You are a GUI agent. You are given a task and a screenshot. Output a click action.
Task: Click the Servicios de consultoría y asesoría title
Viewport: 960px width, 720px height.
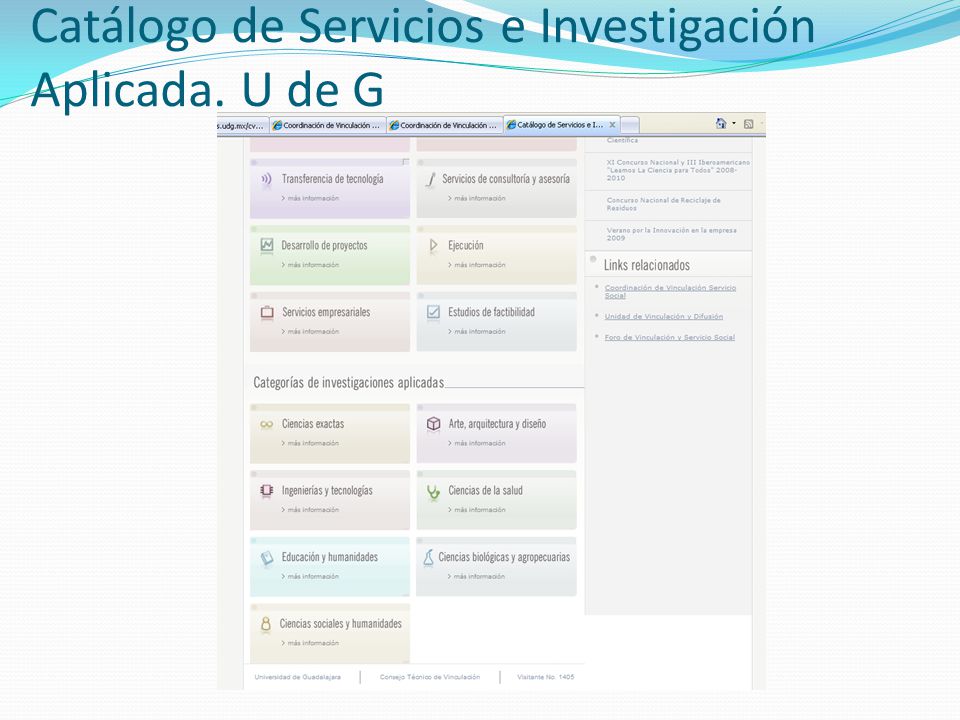(x=506, y=179)
